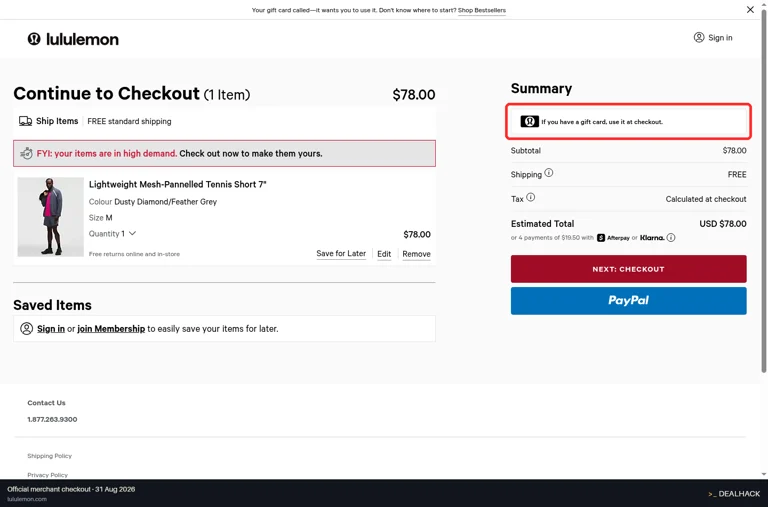
Task: Click the Sign in profile icon in header
Action: [x=699, y=37]
